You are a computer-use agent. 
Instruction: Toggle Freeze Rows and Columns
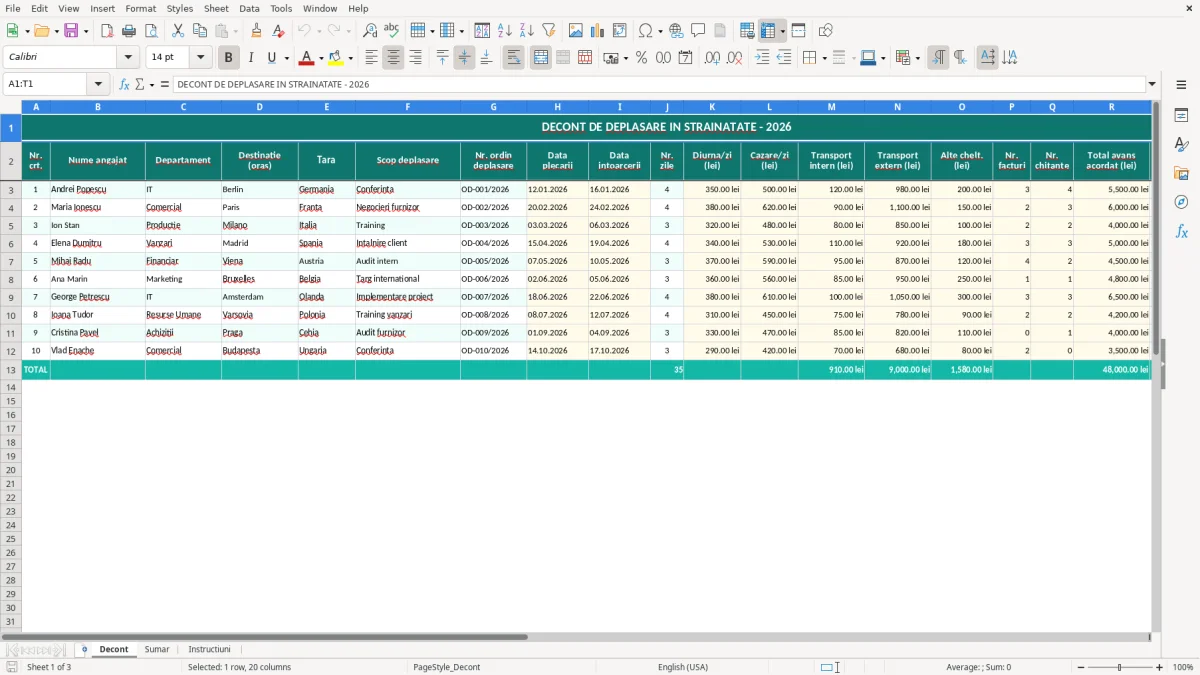768,31
